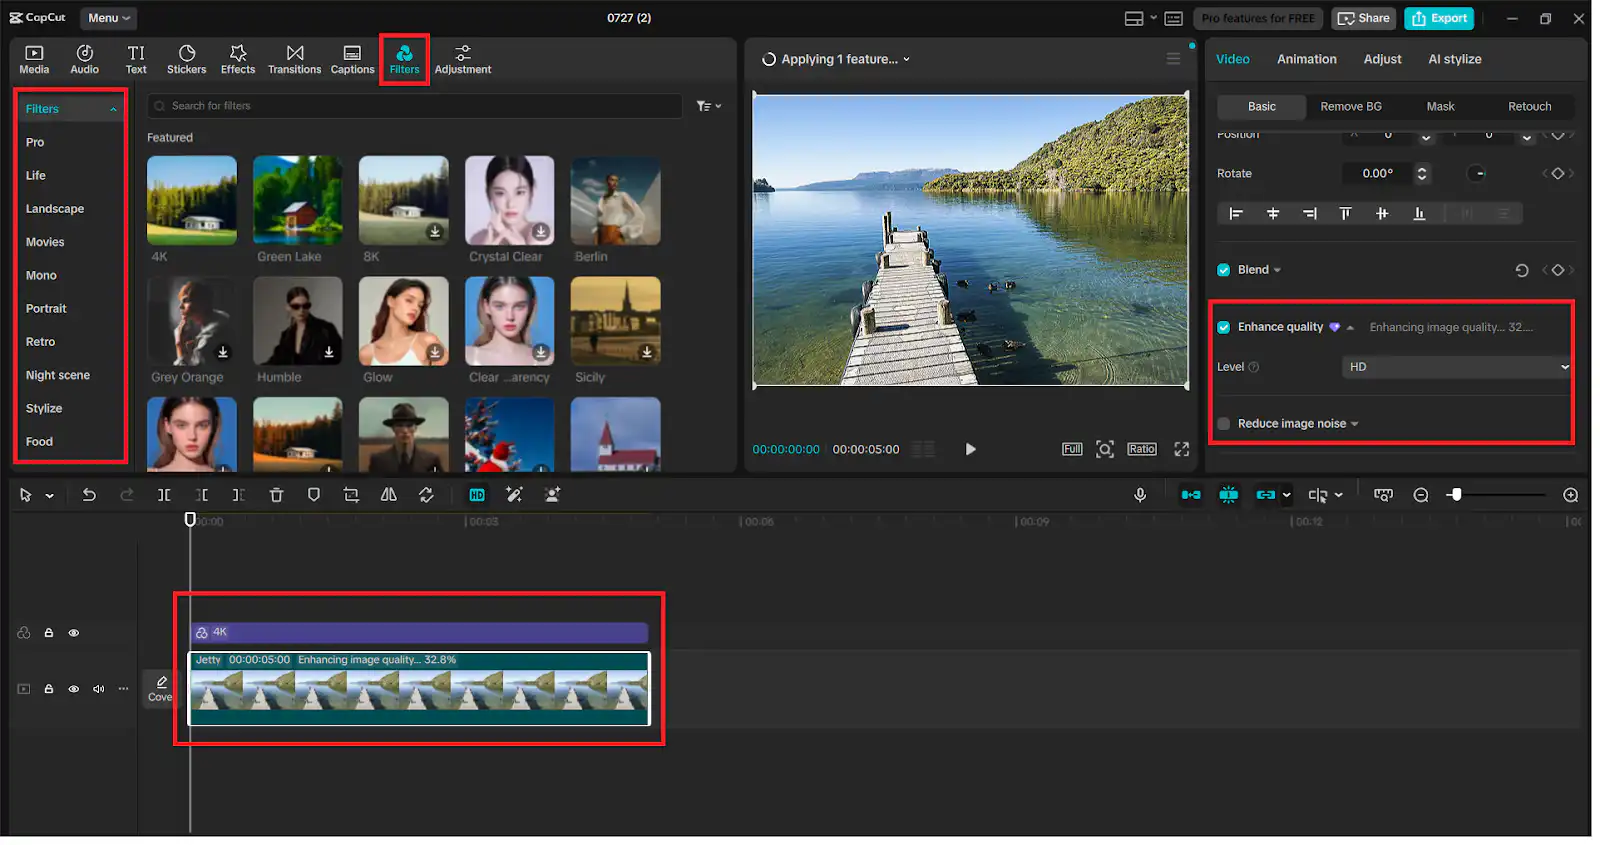Open the Level HD dropdown
The image size is (1600, 845).
(x=1457, y=367)
